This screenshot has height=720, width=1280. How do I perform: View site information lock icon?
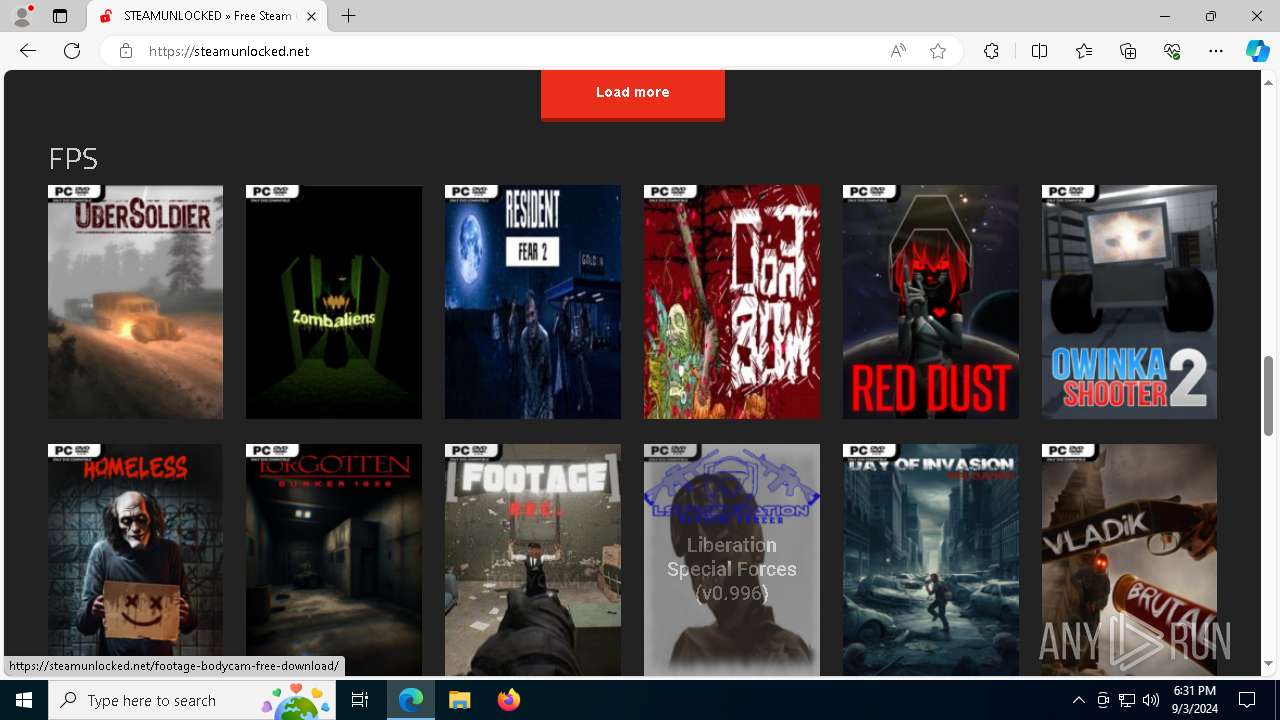click(x=126, y=51)
